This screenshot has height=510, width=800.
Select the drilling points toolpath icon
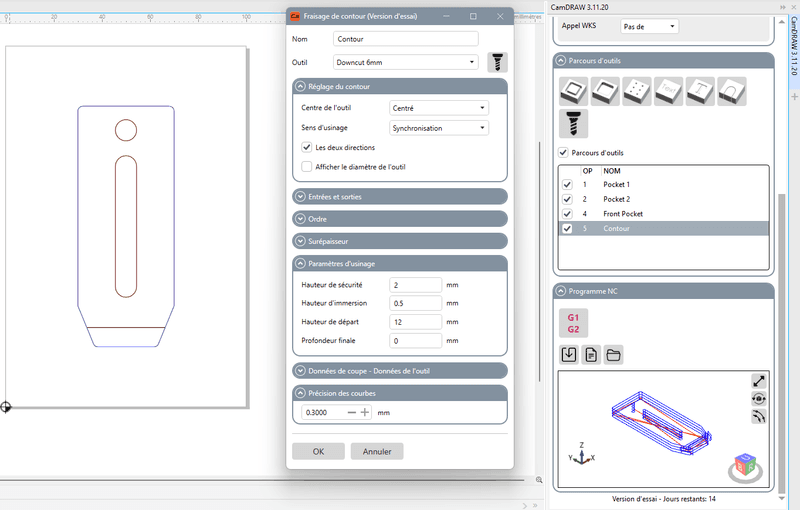pos(636,92)
